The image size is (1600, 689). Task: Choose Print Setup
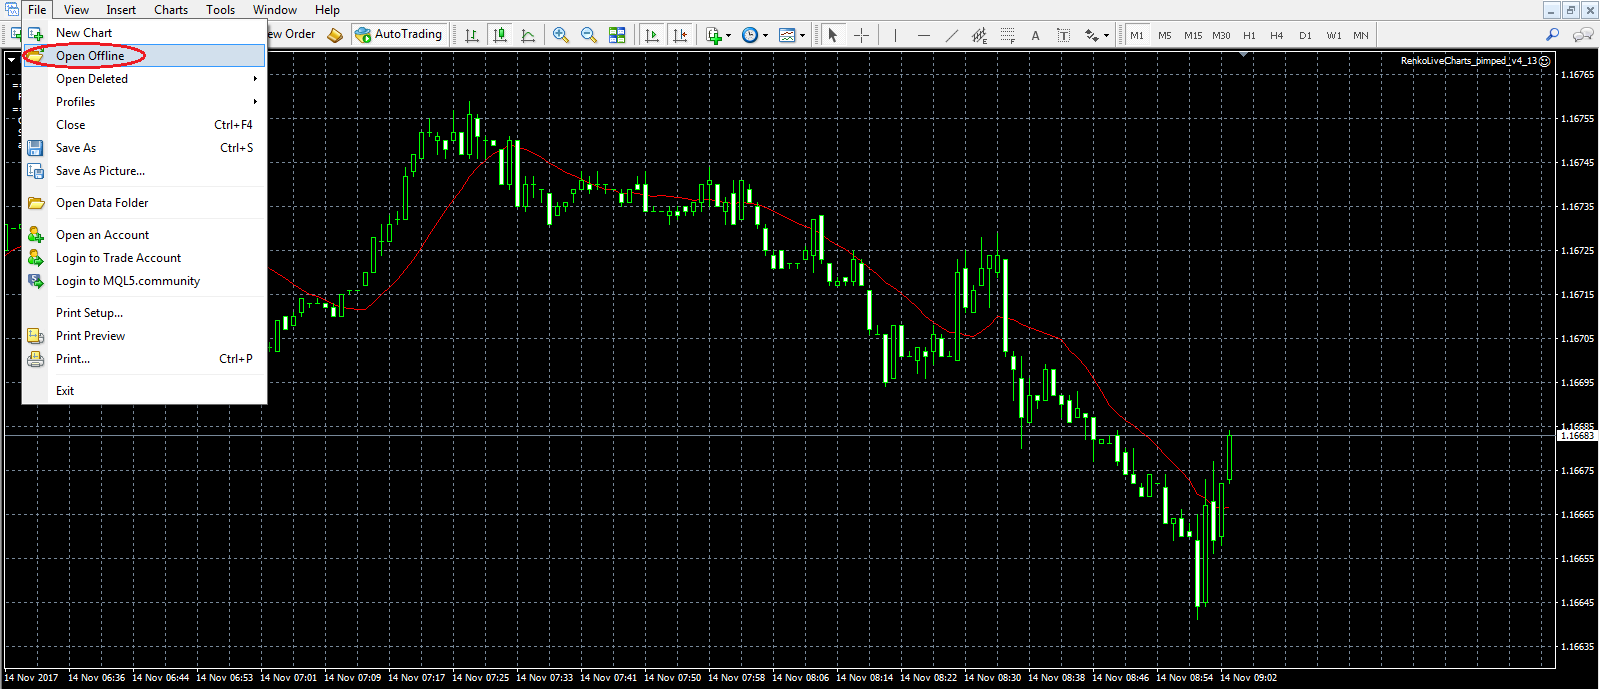pos(144,313)
